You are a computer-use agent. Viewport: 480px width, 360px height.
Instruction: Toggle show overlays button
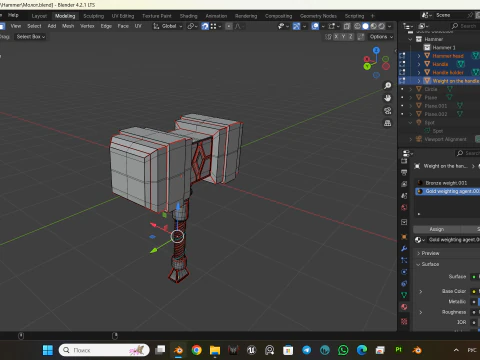[315, 26]
